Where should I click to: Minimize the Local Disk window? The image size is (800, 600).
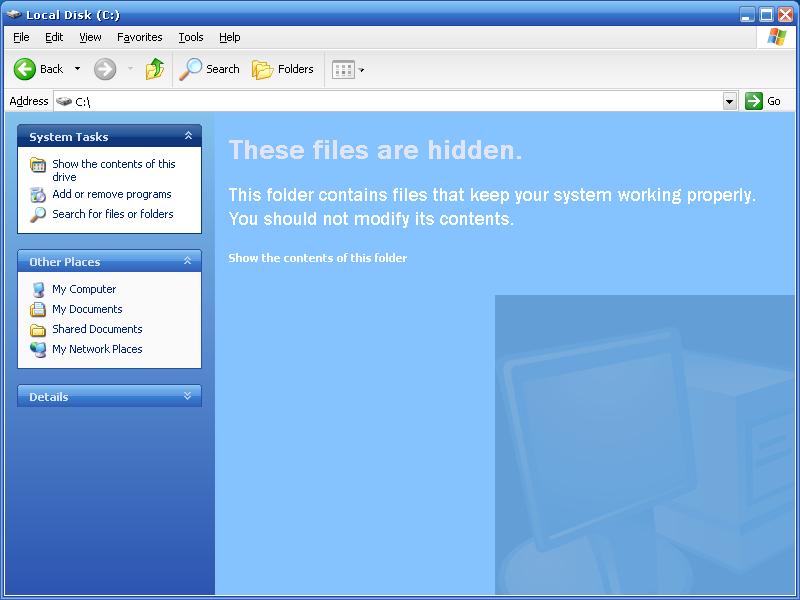point(747,15)
